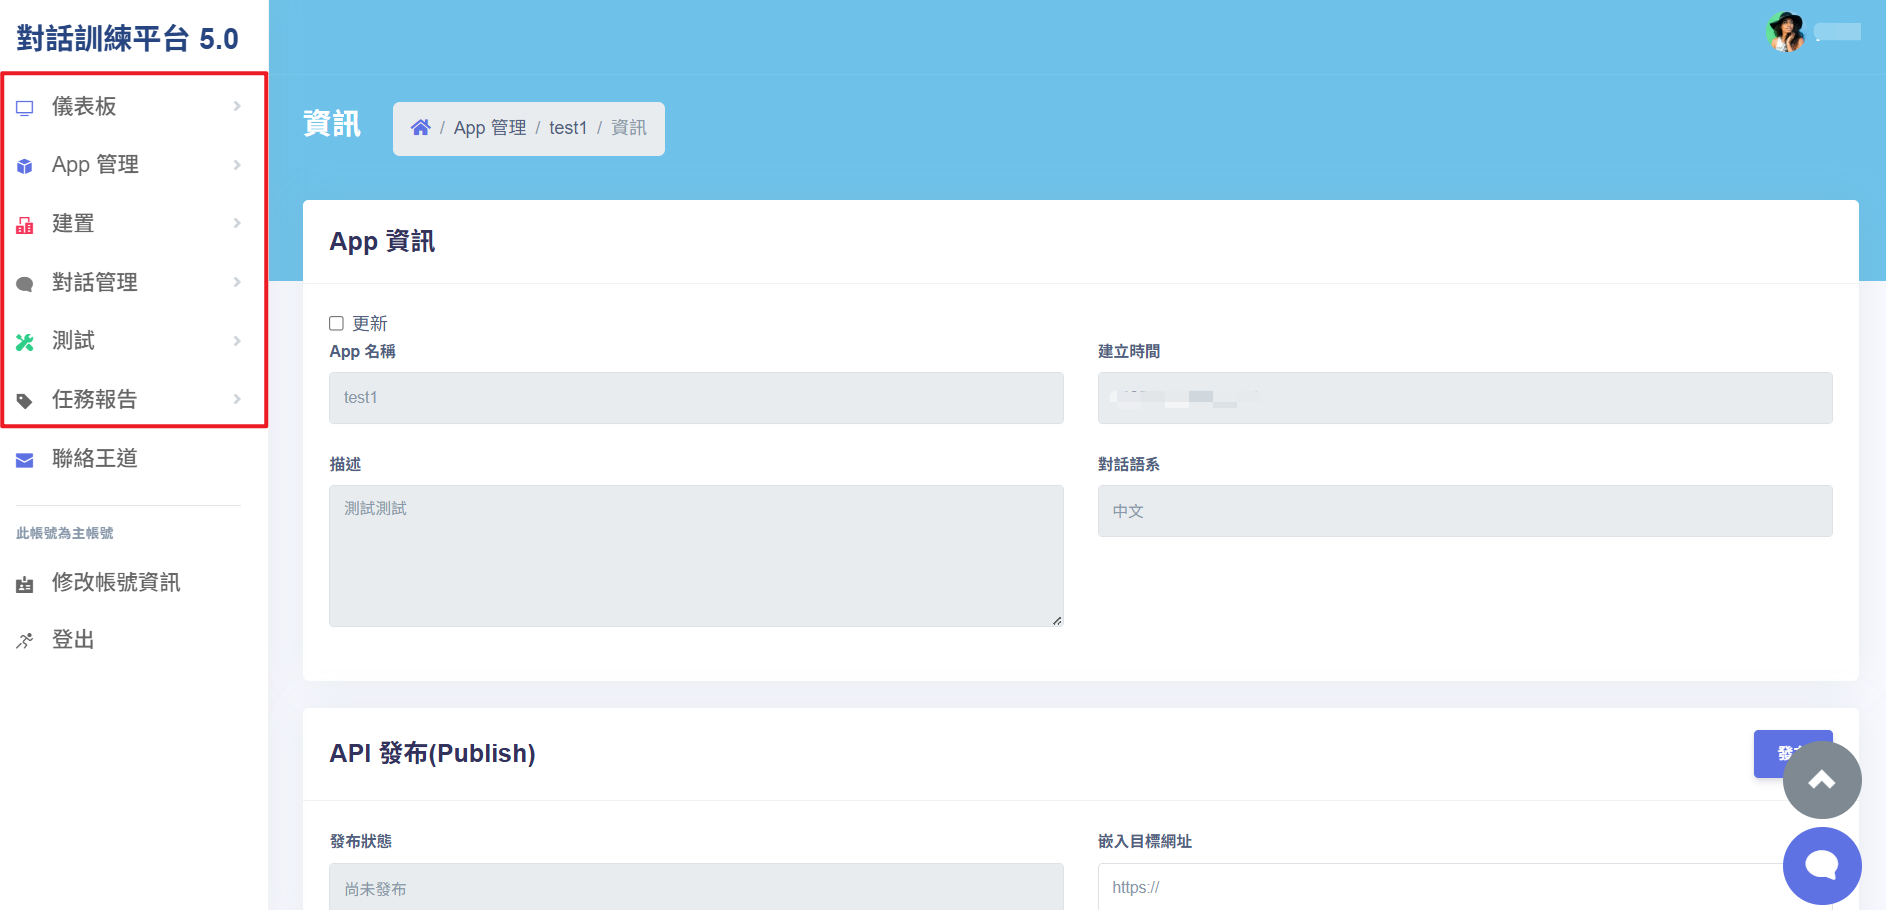Image resolution: width=1886 pixels, height=910 pixels.
Task: Click the 測試 tools icon
Action: [25, 342]
